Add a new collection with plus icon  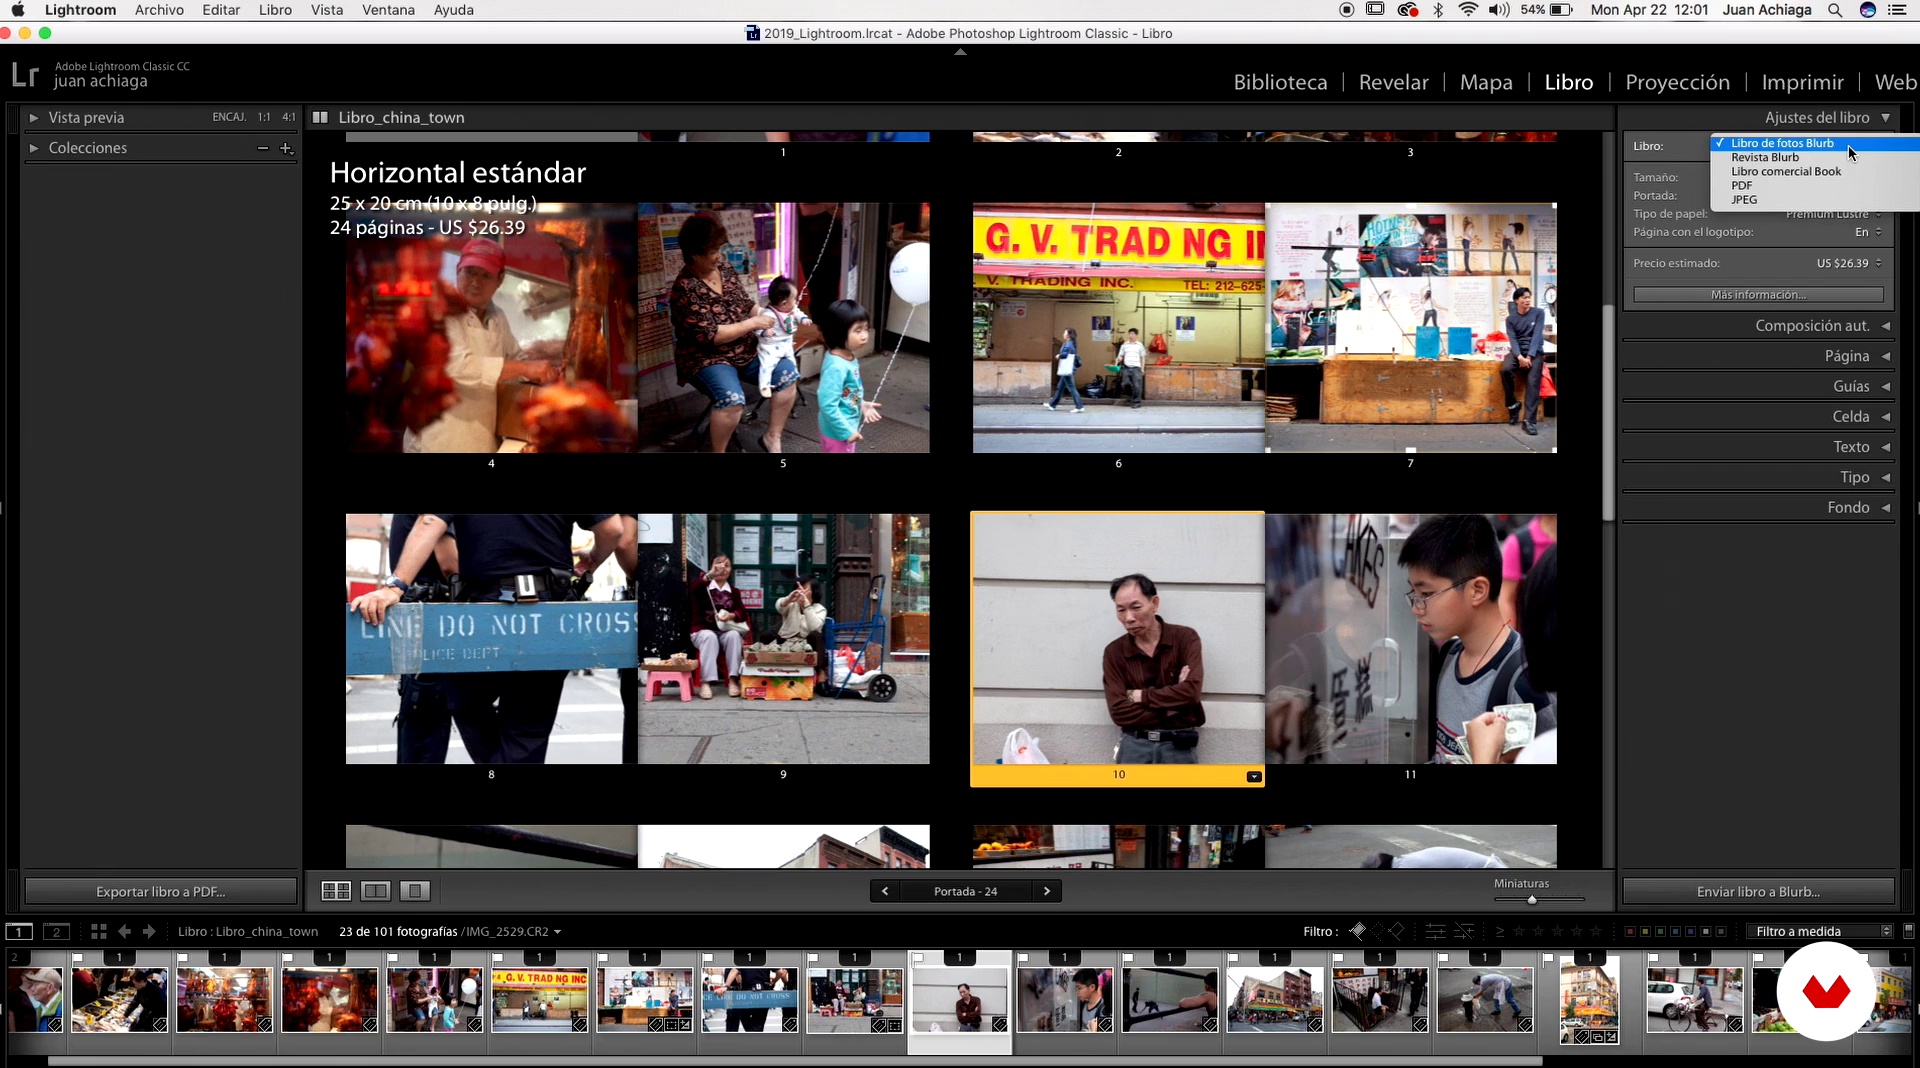(x=286, y=148)
